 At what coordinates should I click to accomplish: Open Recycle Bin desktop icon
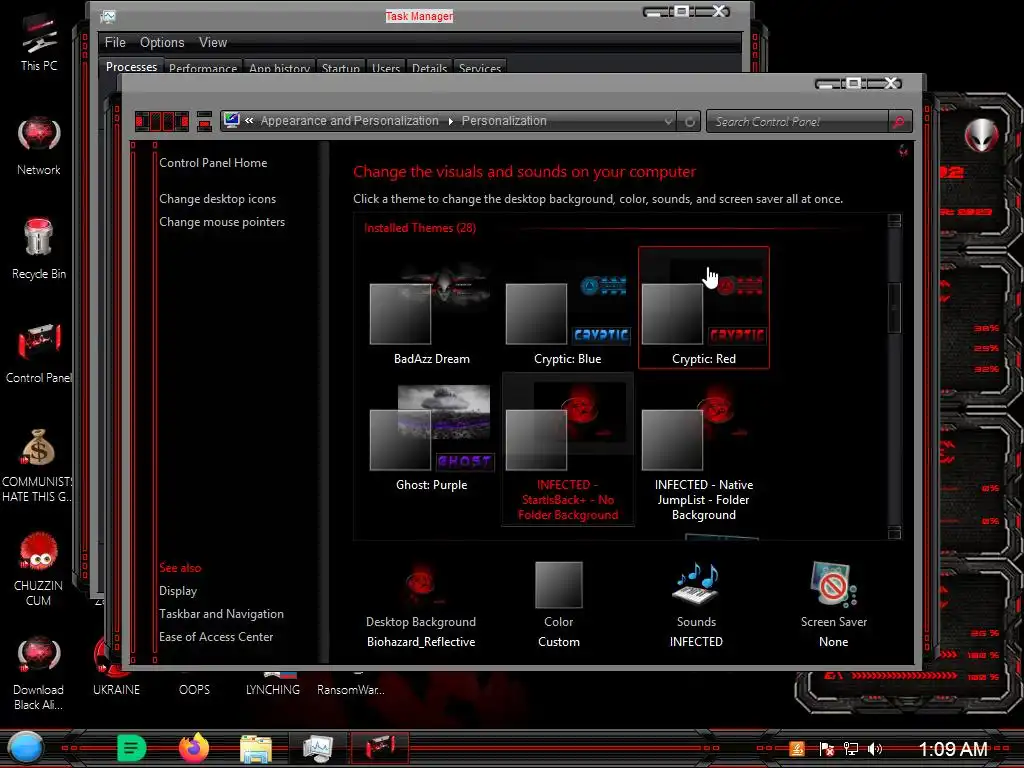point(39,248)
